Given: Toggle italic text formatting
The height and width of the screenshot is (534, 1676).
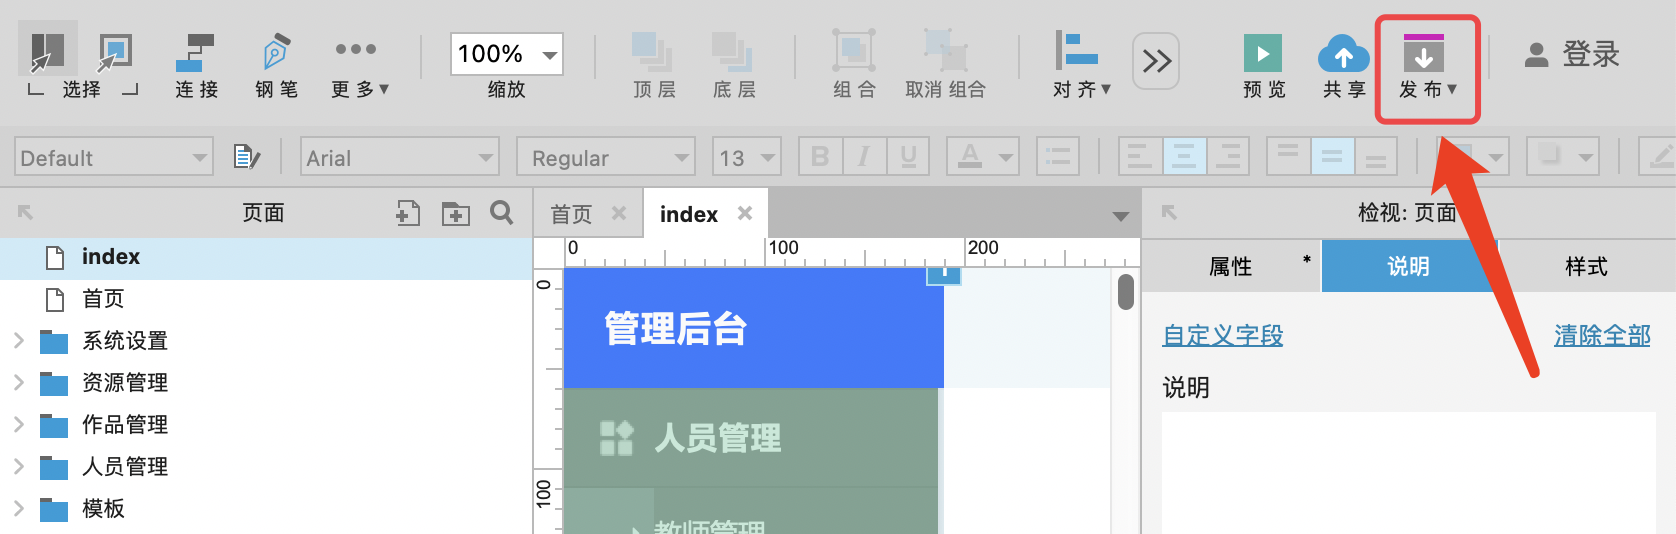Looking at the screenshot, I should coord(864,157).
